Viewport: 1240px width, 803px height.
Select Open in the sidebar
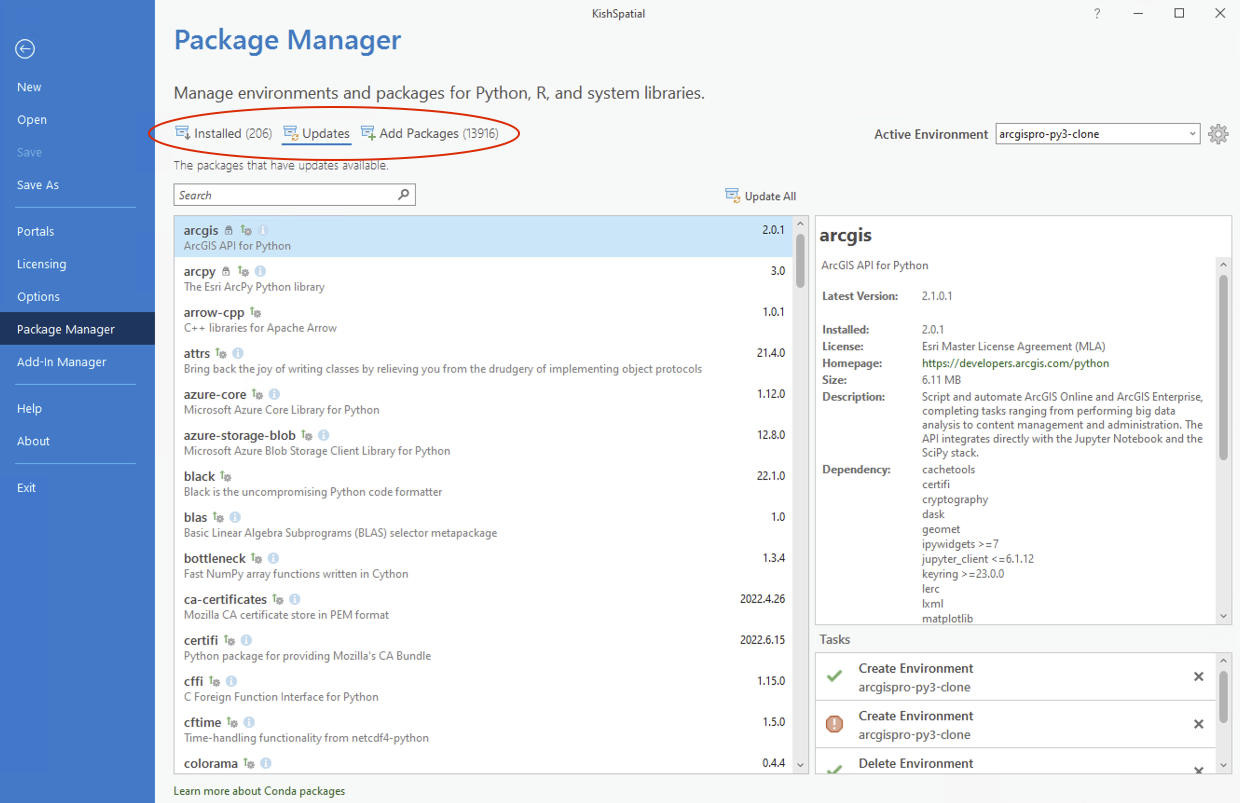32,120
